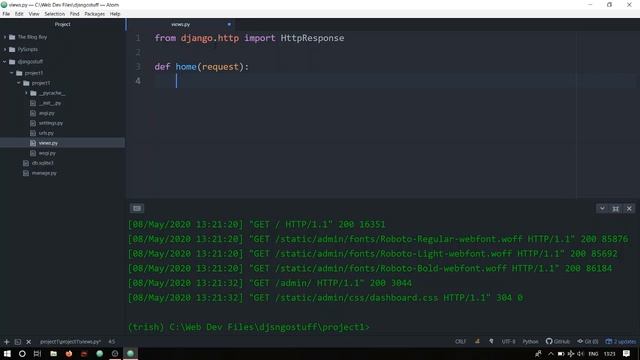Click the warning icon in status bar

(x=477, y=341)
